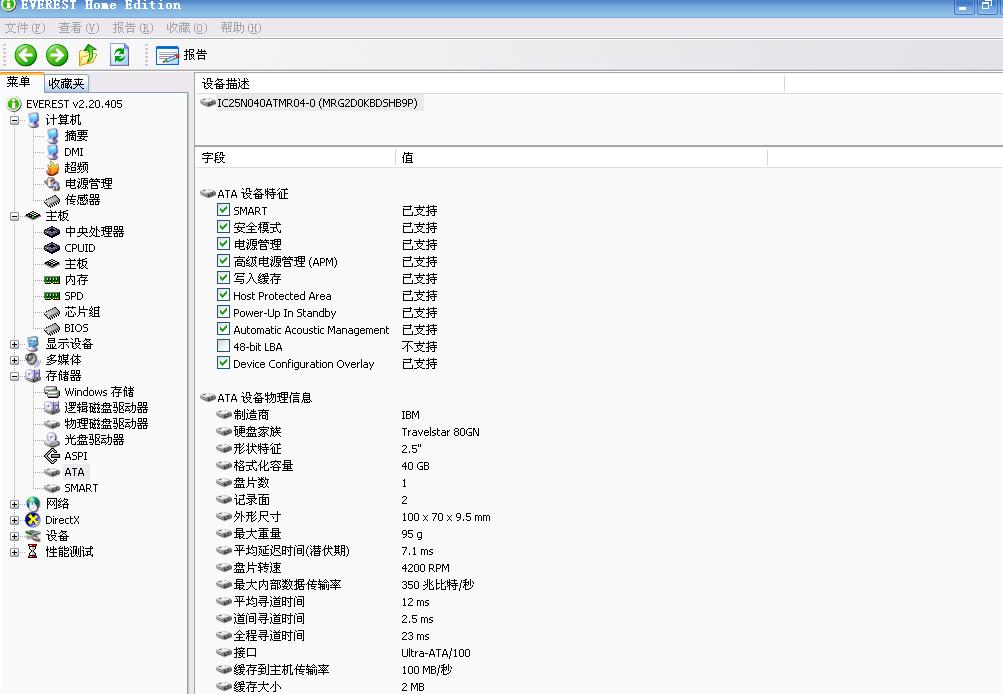
Task: Switch to the 收藏夹 tab
Action: (x=67, y=84)
